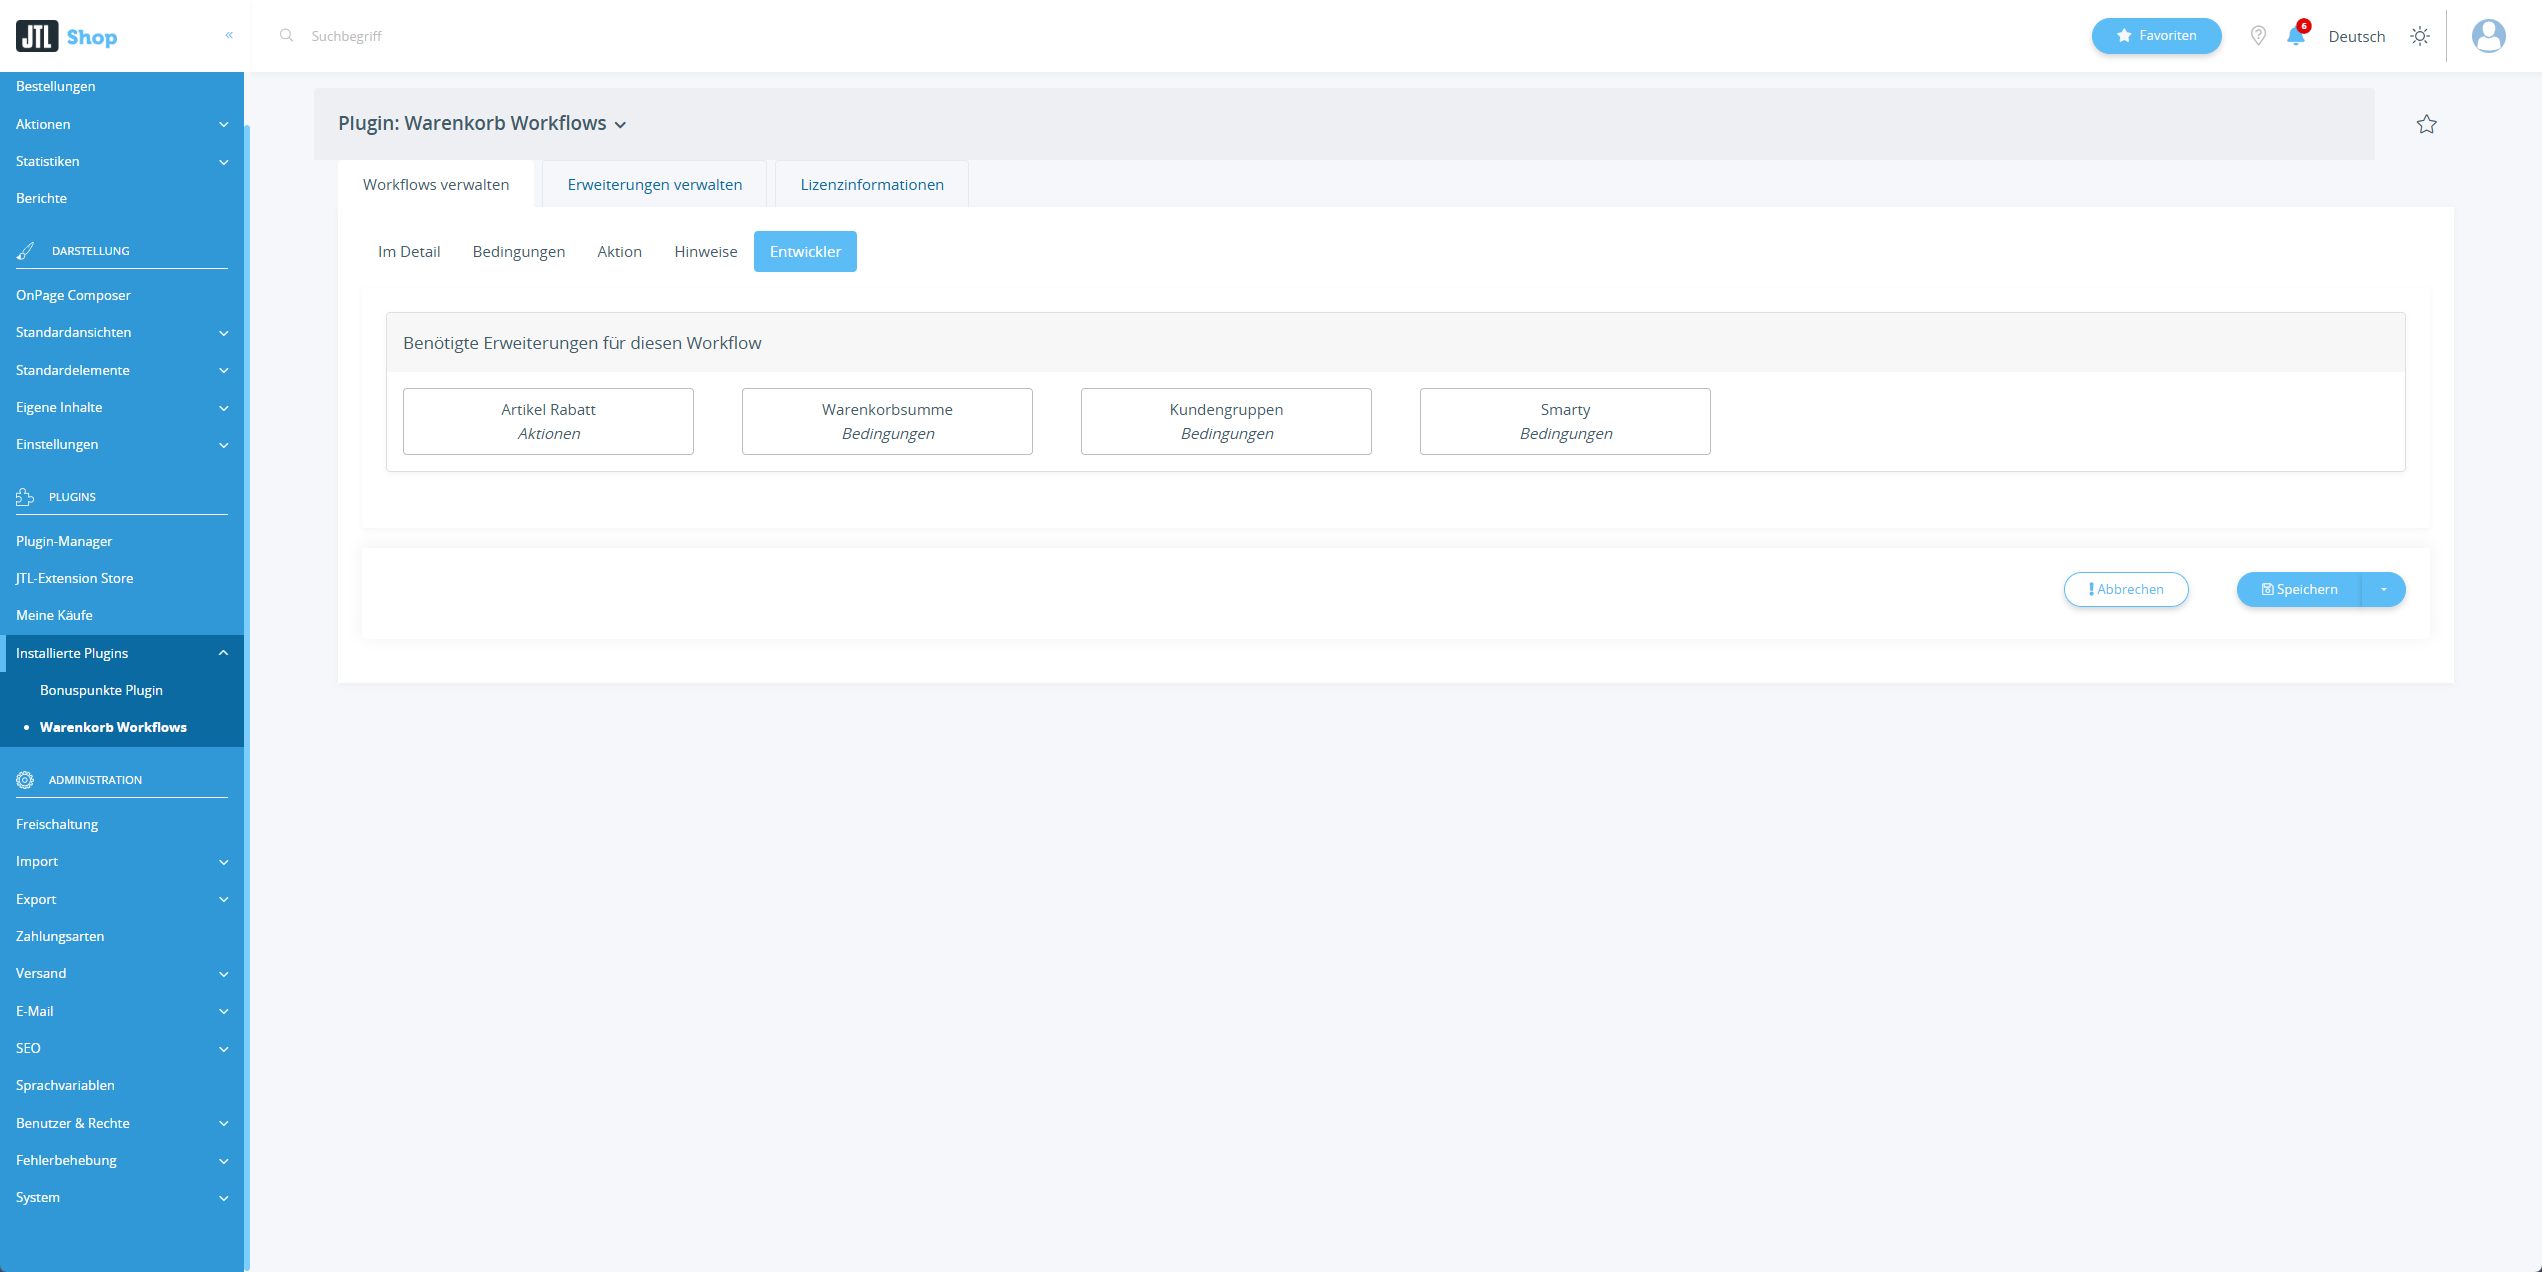This screenshot has width=2542, height=1272.
Task: Select the Artikel Rabatt extension card
Action: point(548,421)
